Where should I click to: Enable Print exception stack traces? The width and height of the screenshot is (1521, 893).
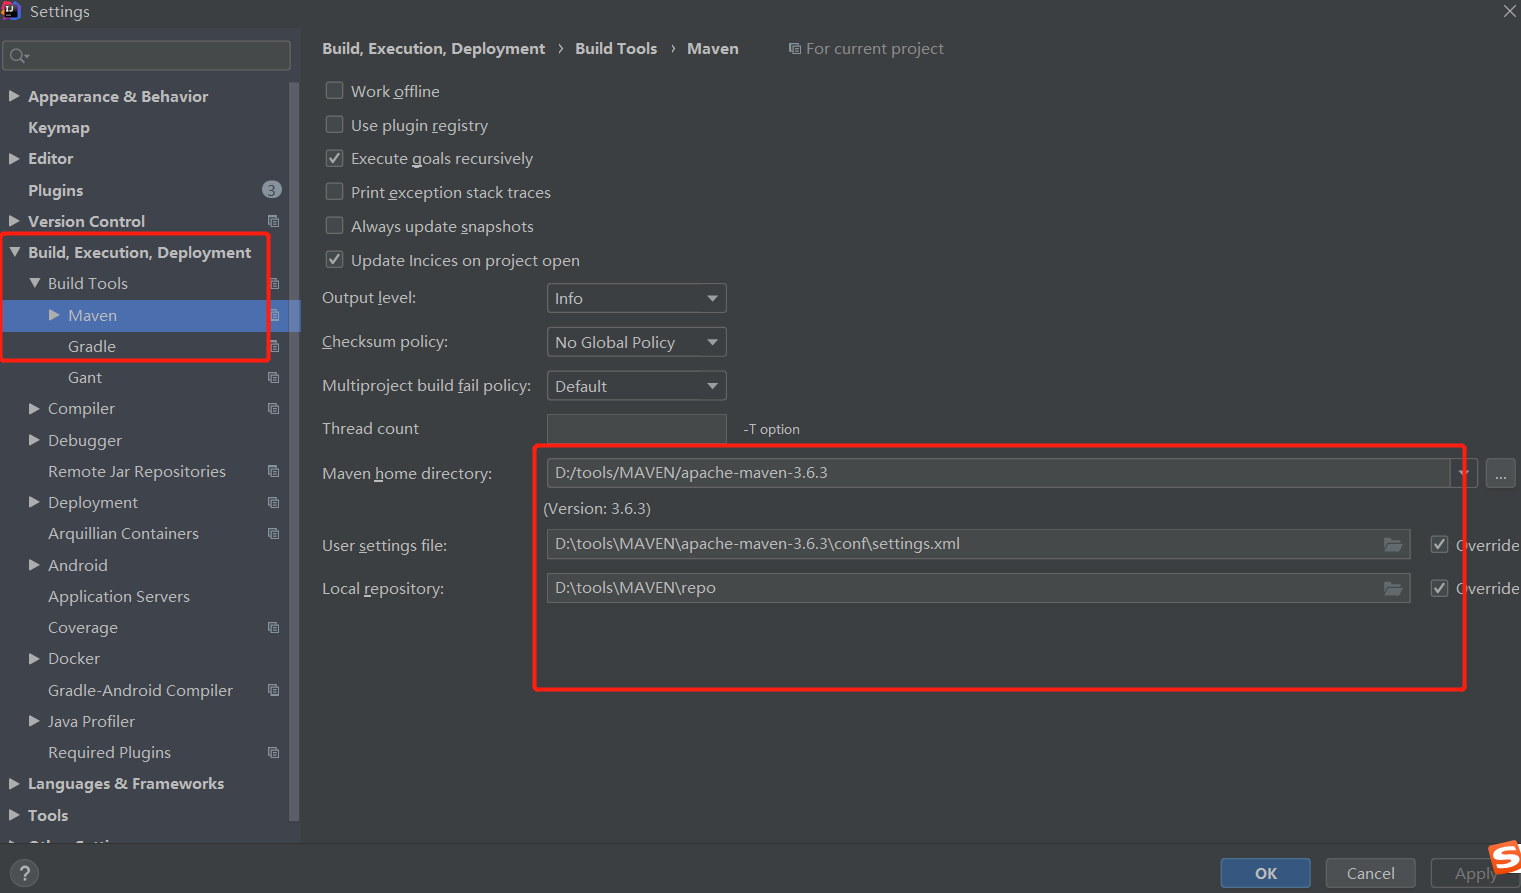click(x=335, y=192)
